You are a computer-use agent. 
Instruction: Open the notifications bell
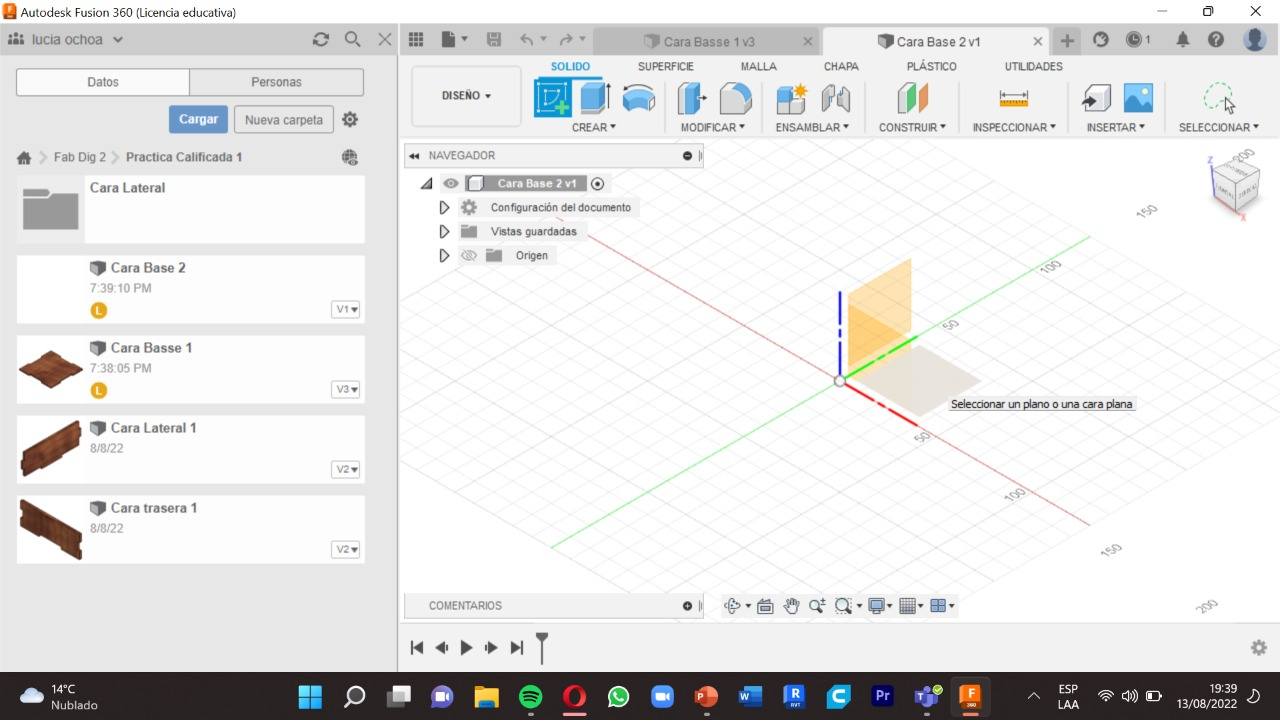point(1183,40)
